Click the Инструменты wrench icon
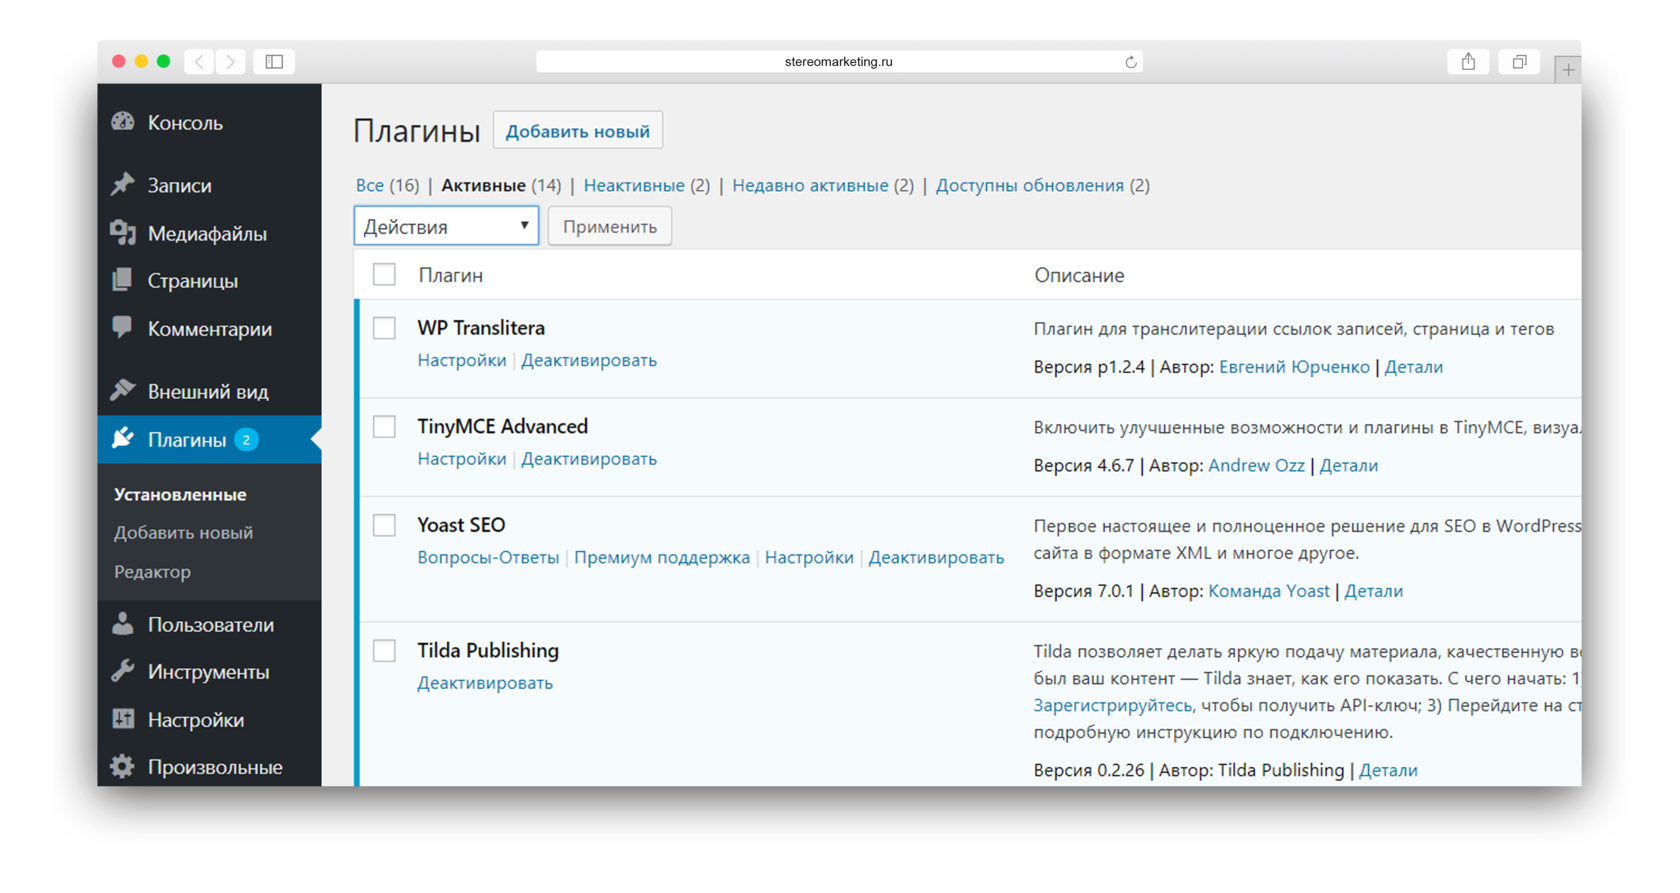Viewport: 1680px width, 893px height. pyautogui.click(x=122, y=671)
